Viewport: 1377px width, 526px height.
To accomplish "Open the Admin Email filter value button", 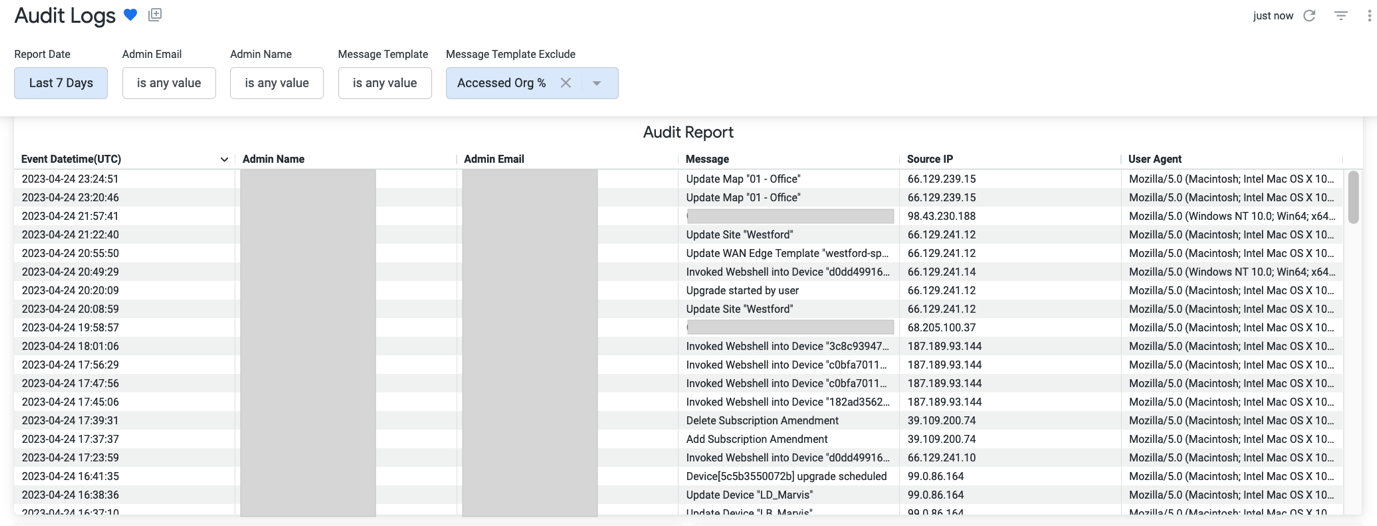I will tap(169, 83).
